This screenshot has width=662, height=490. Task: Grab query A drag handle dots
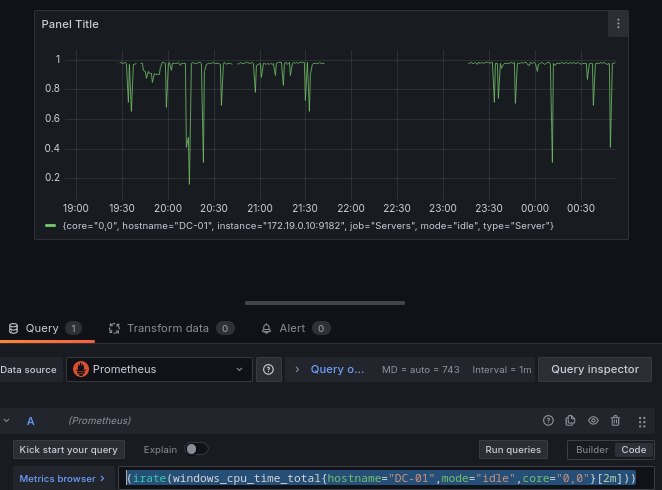pyautogui.click(x=642, y=422)
